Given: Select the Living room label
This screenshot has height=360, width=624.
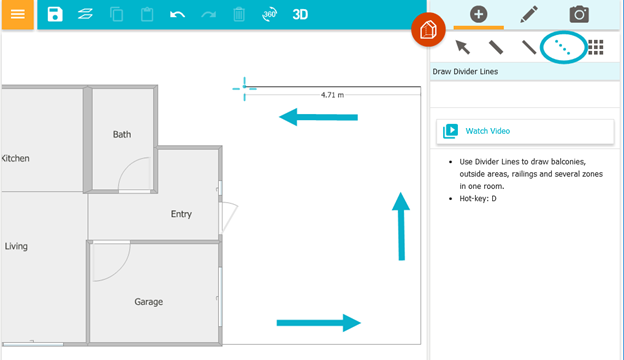Looking at the screenshot, I should pos(16,246).
